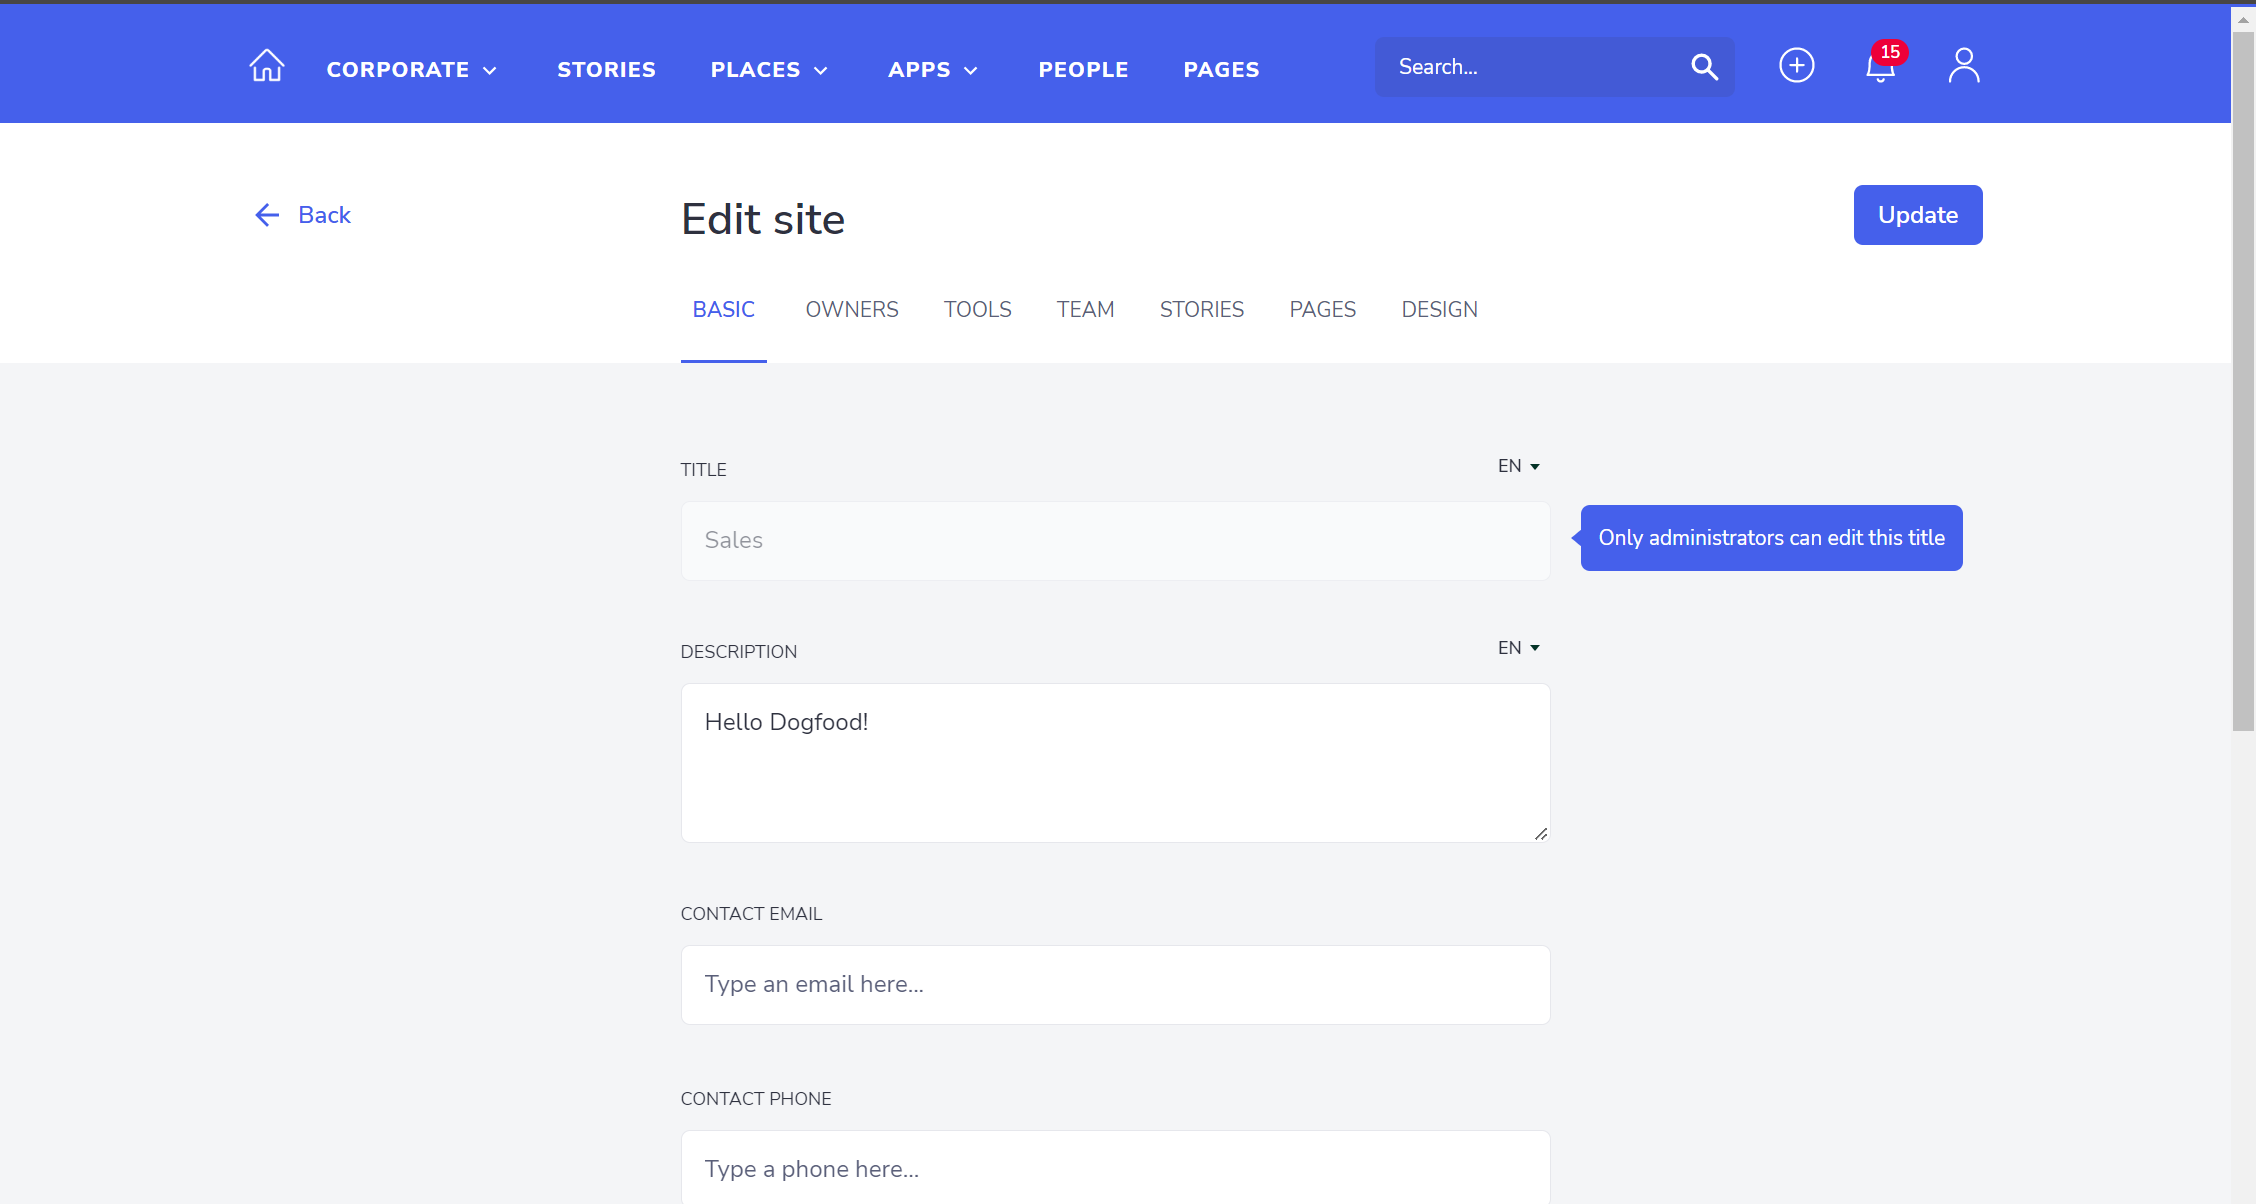Click the scrollbar up arrow

(x=2243, y=18)
